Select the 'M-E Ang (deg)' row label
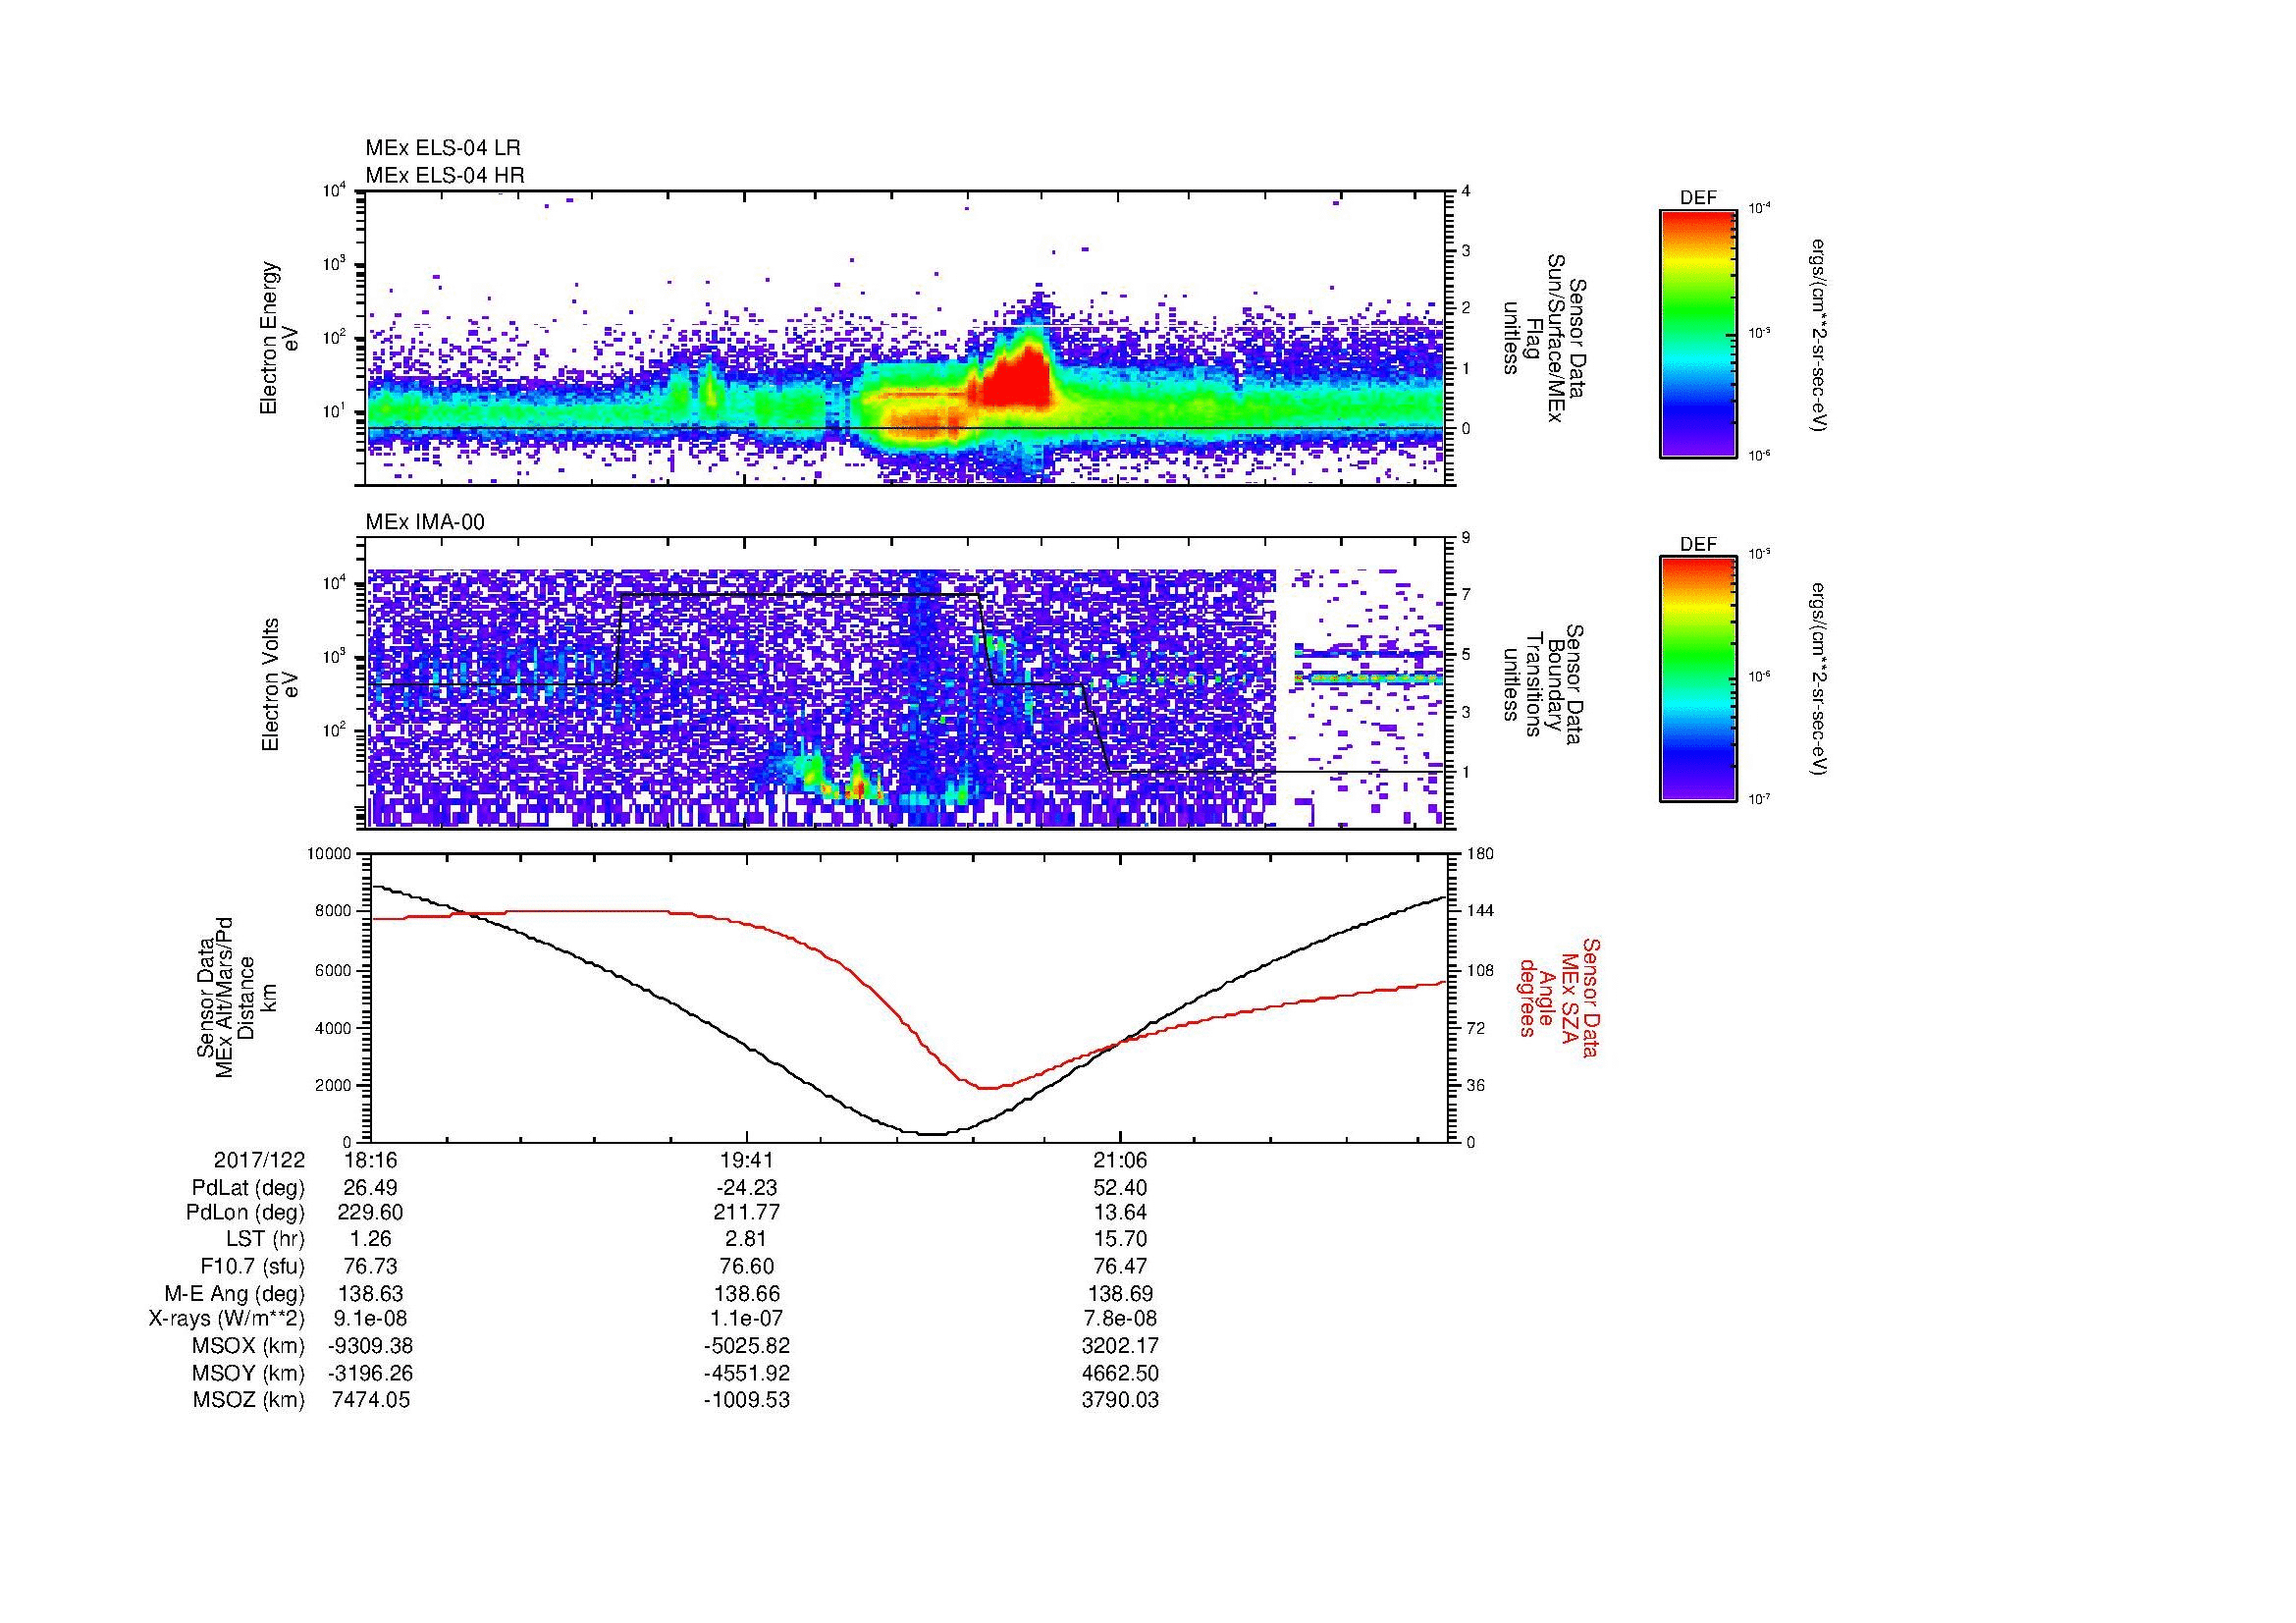 coord(235,1294)
